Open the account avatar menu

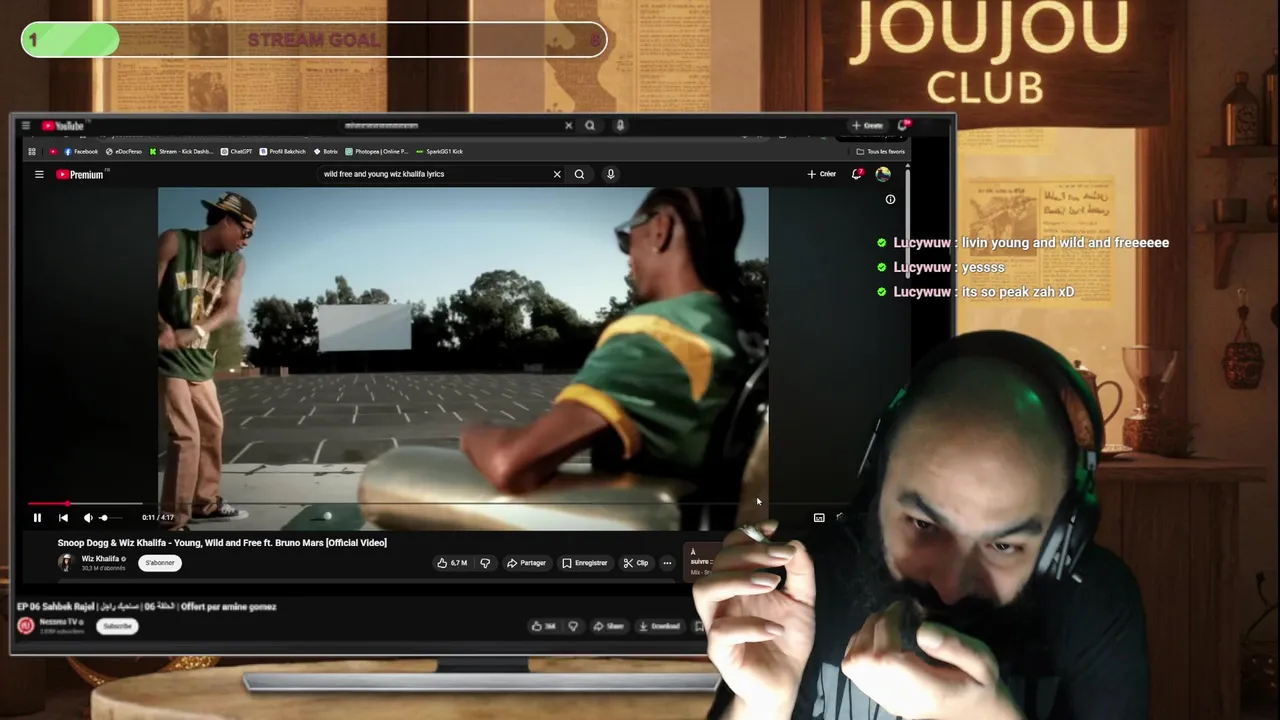[883, 174]
